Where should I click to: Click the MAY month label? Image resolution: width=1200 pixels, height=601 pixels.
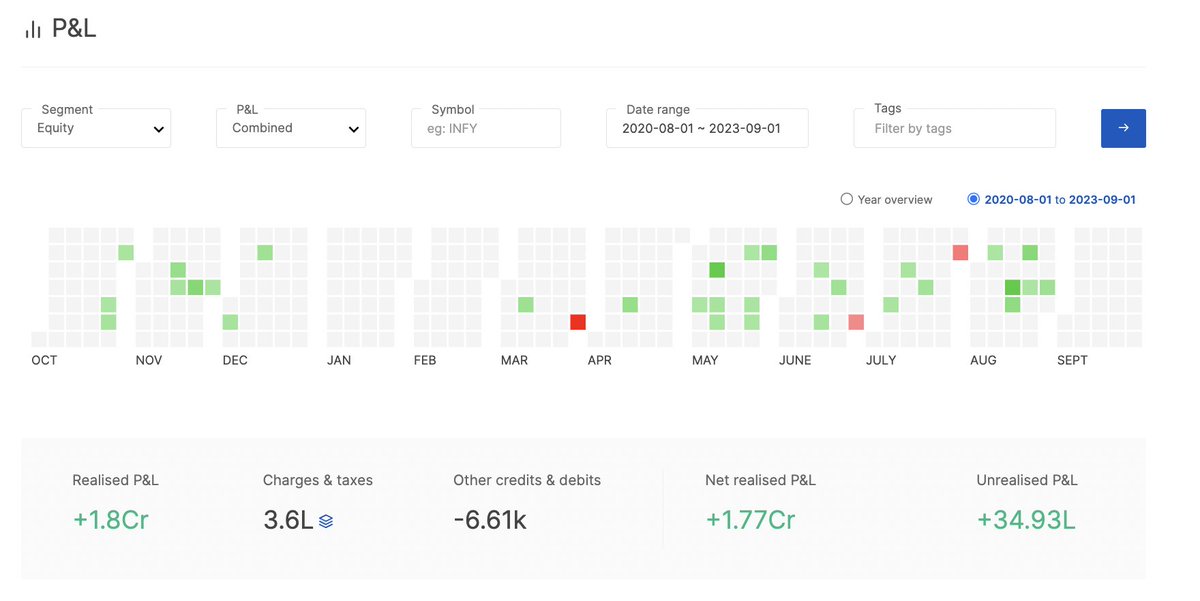coord(705,360)
